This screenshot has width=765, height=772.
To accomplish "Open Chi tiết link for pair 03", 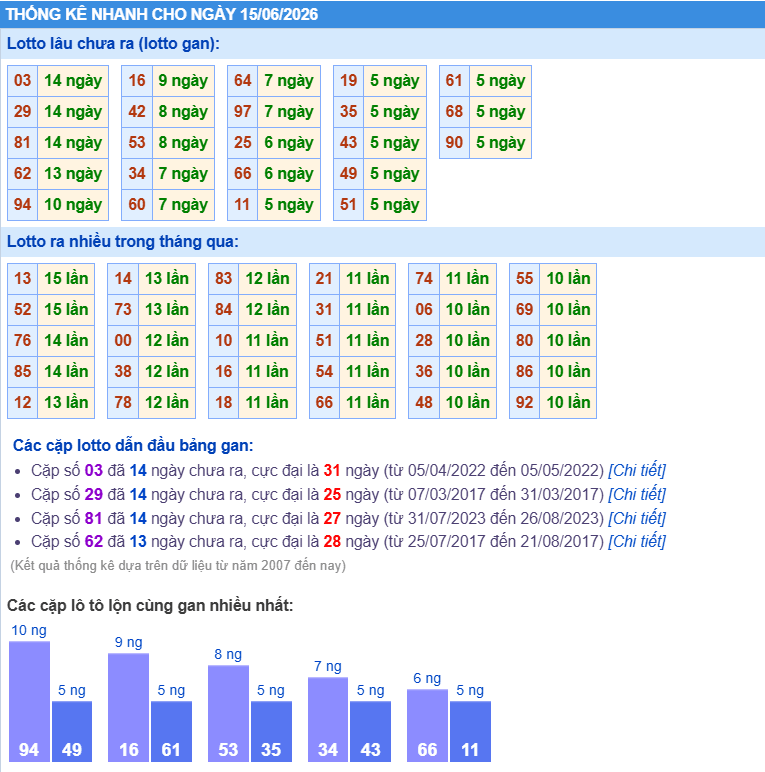I will pos(637,470).
